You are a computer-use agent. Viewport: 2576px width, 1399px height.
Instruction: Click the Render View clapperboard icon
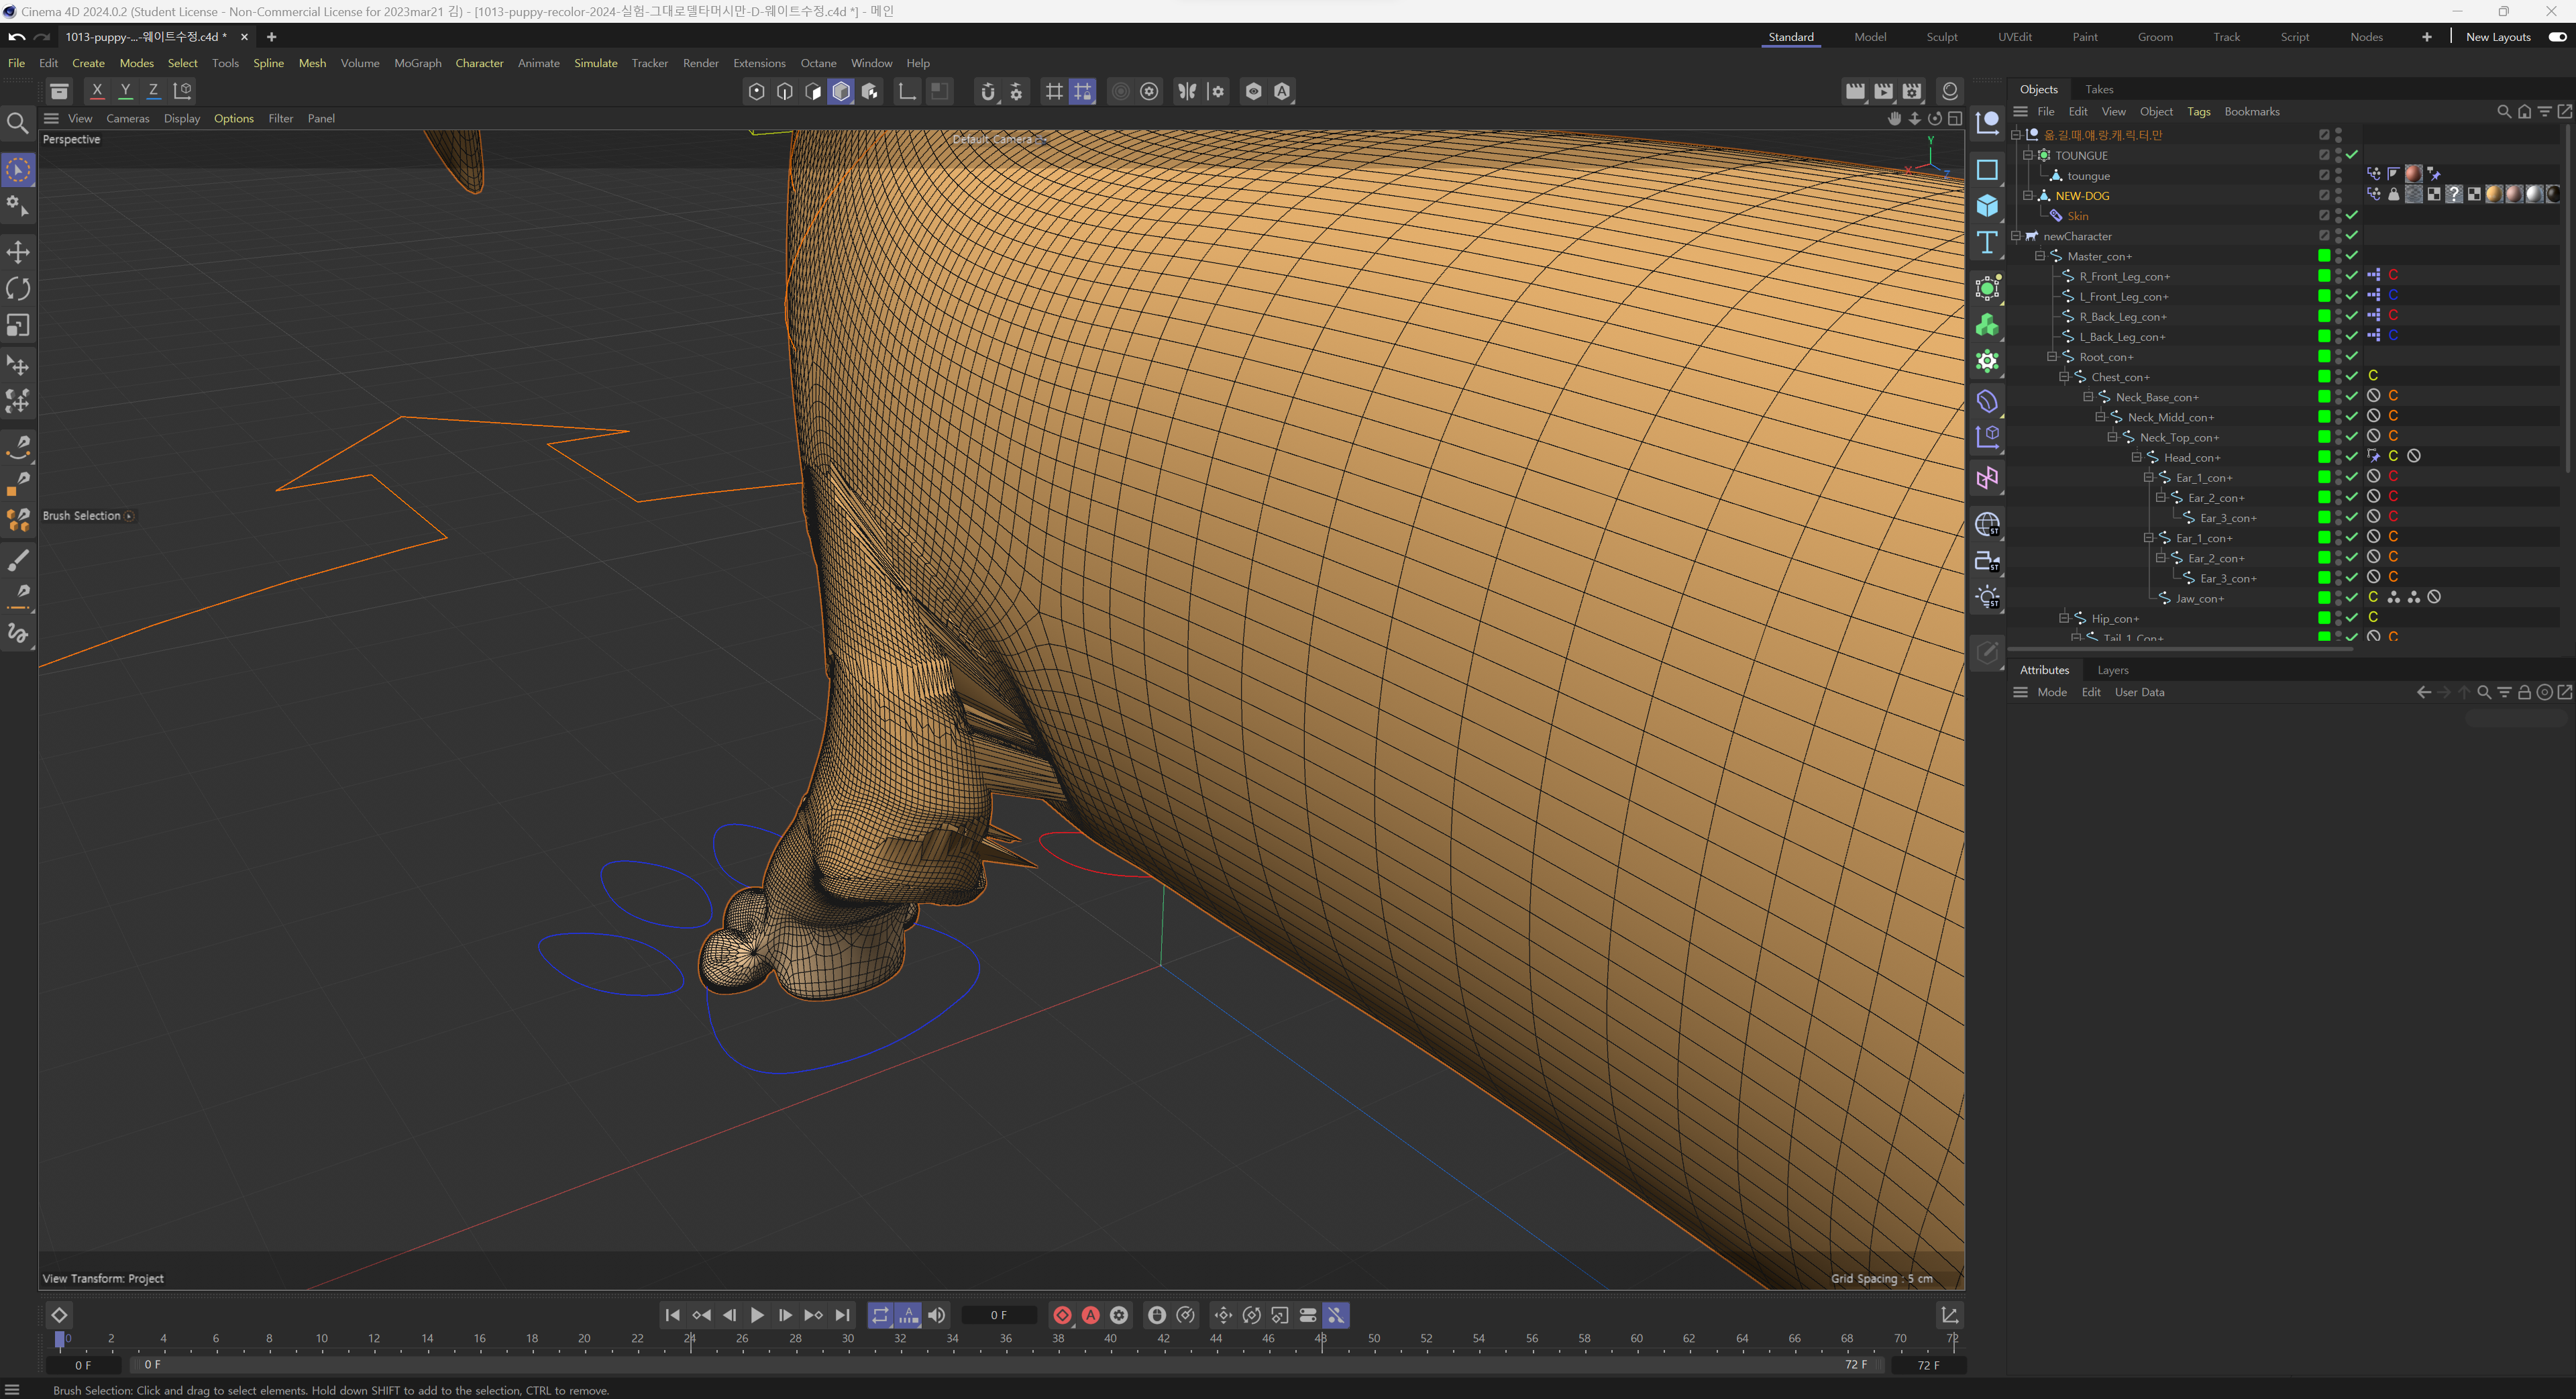pyautogui.click(x=1855, y=91)
